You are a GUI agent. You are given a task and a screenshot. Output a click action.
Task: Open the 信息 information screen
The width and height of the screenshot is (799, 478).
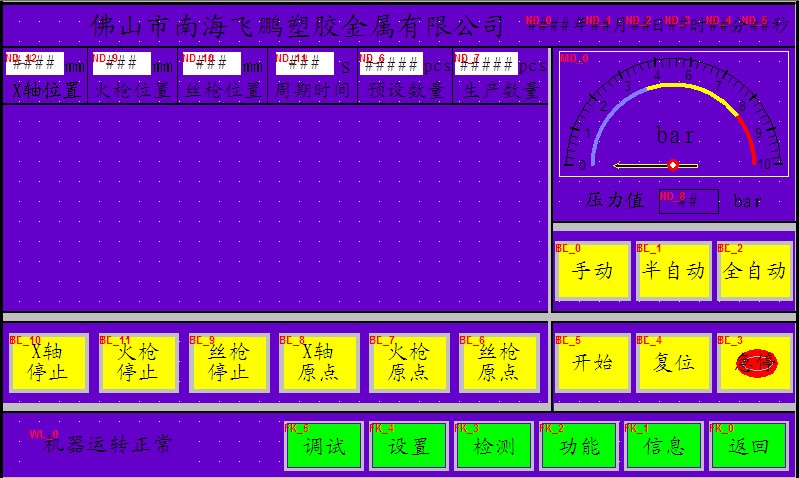(661, 446)
